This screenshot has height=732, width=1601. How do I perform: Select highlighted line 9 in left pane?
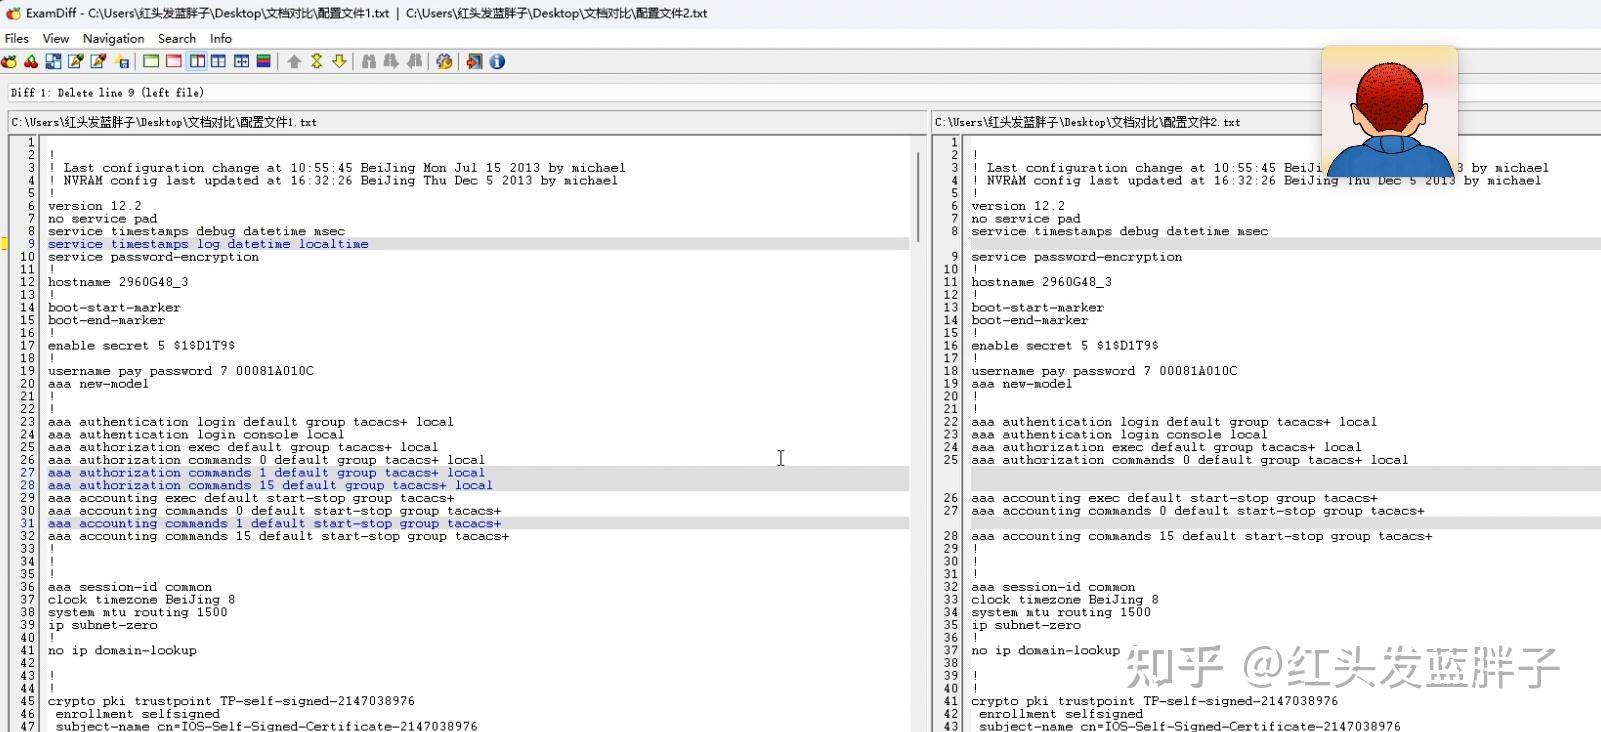[x=208, y=244]
